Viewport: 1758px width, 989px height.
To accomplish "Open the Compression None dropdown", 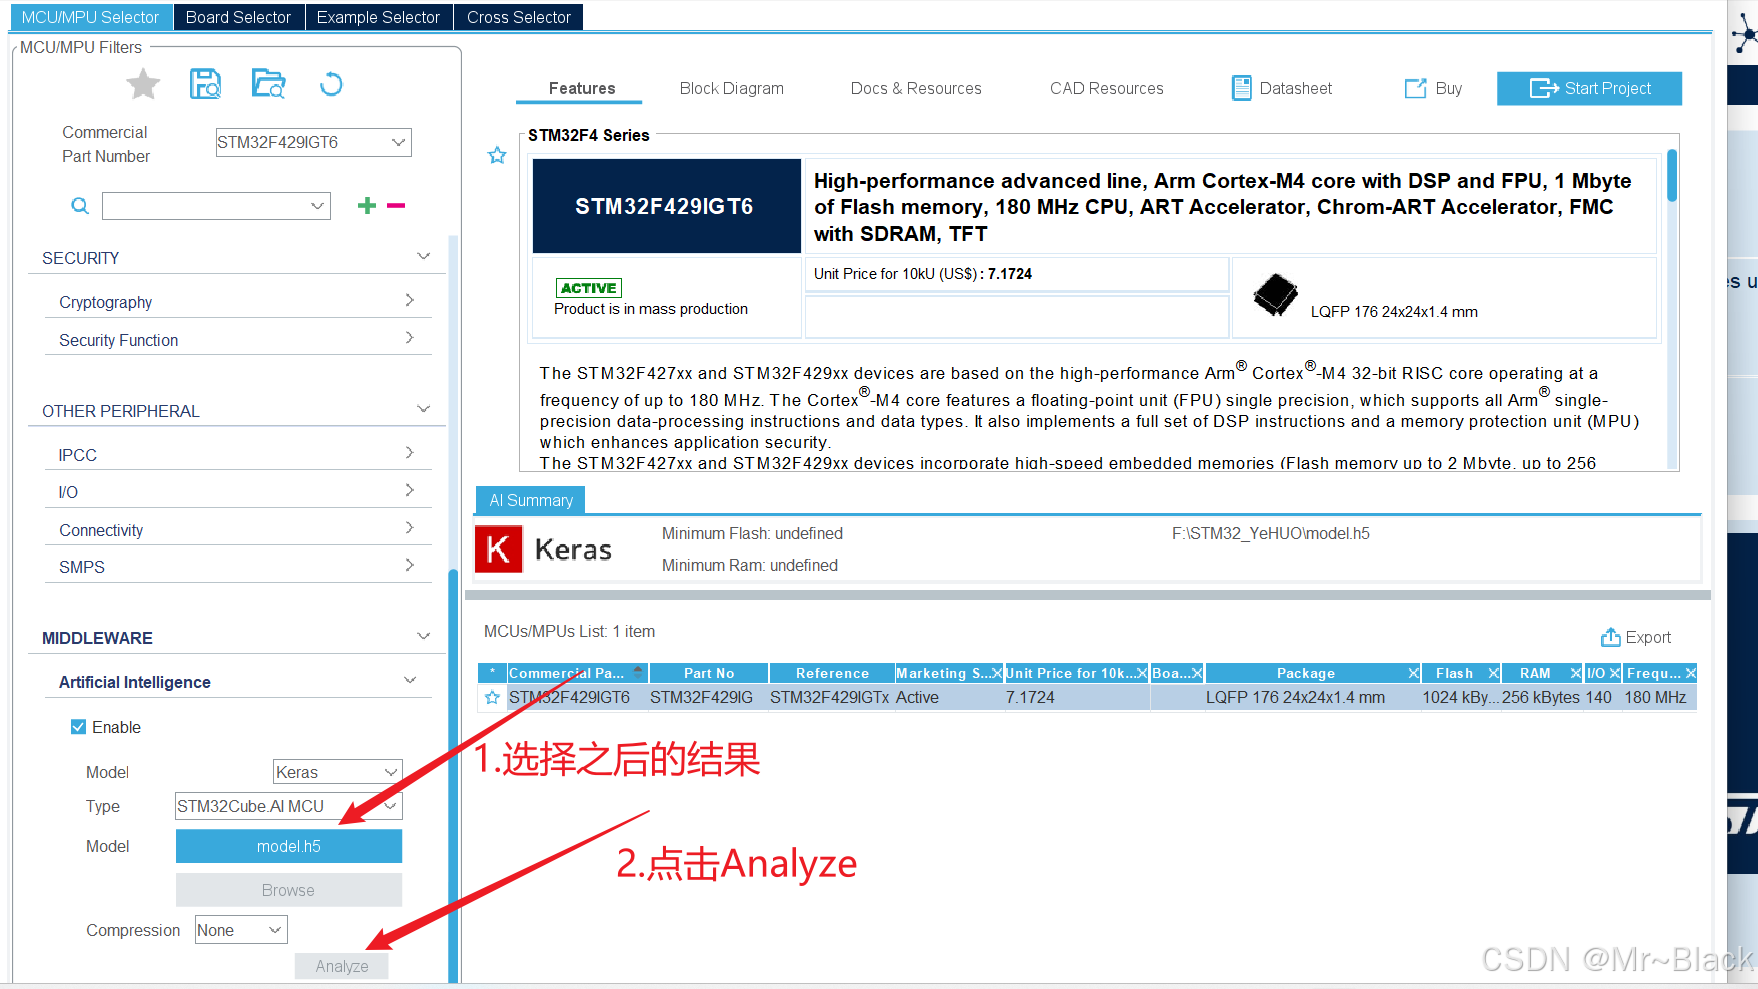I will coord(275,930).
